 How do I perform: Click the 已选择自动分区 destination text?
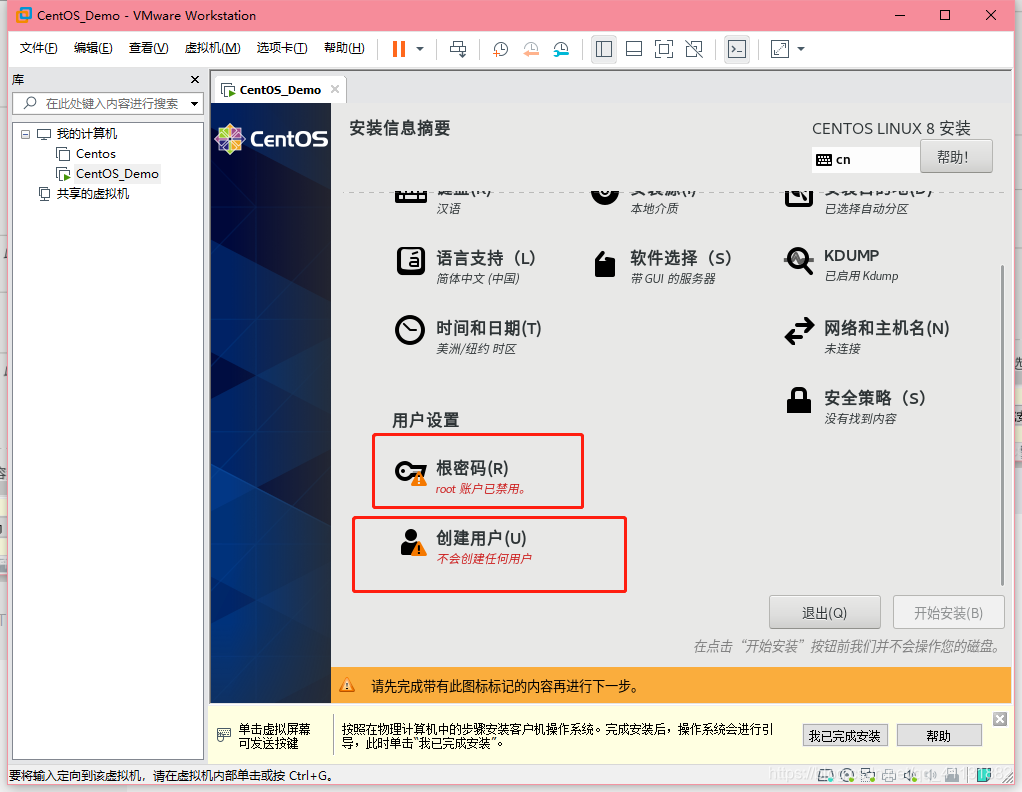[866, 209]
